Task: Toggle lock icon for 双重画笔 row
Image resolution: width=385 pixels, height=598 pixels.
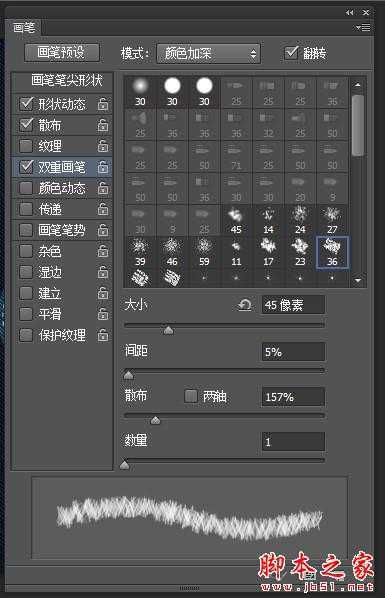Action: (103, 167)
